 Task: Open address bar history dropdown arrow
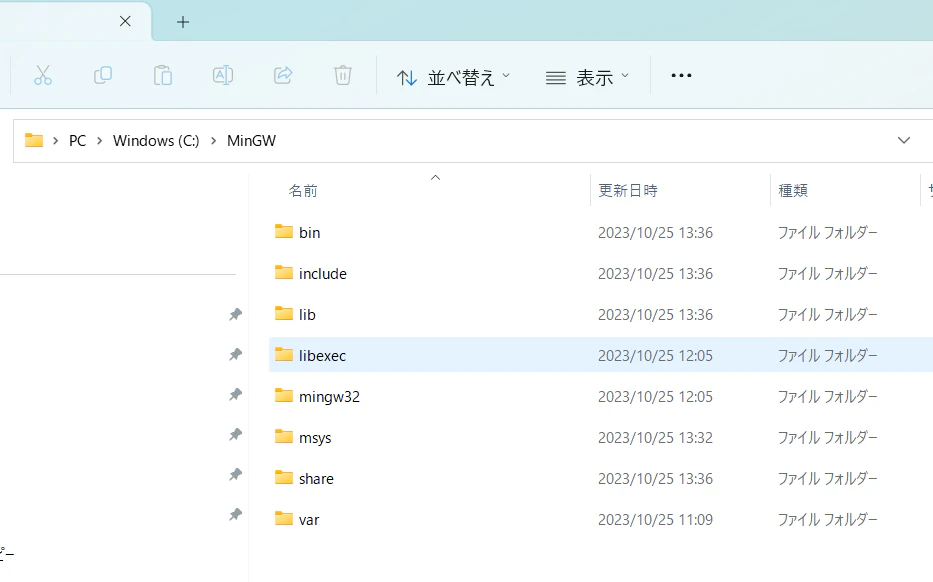click(904, 140)
